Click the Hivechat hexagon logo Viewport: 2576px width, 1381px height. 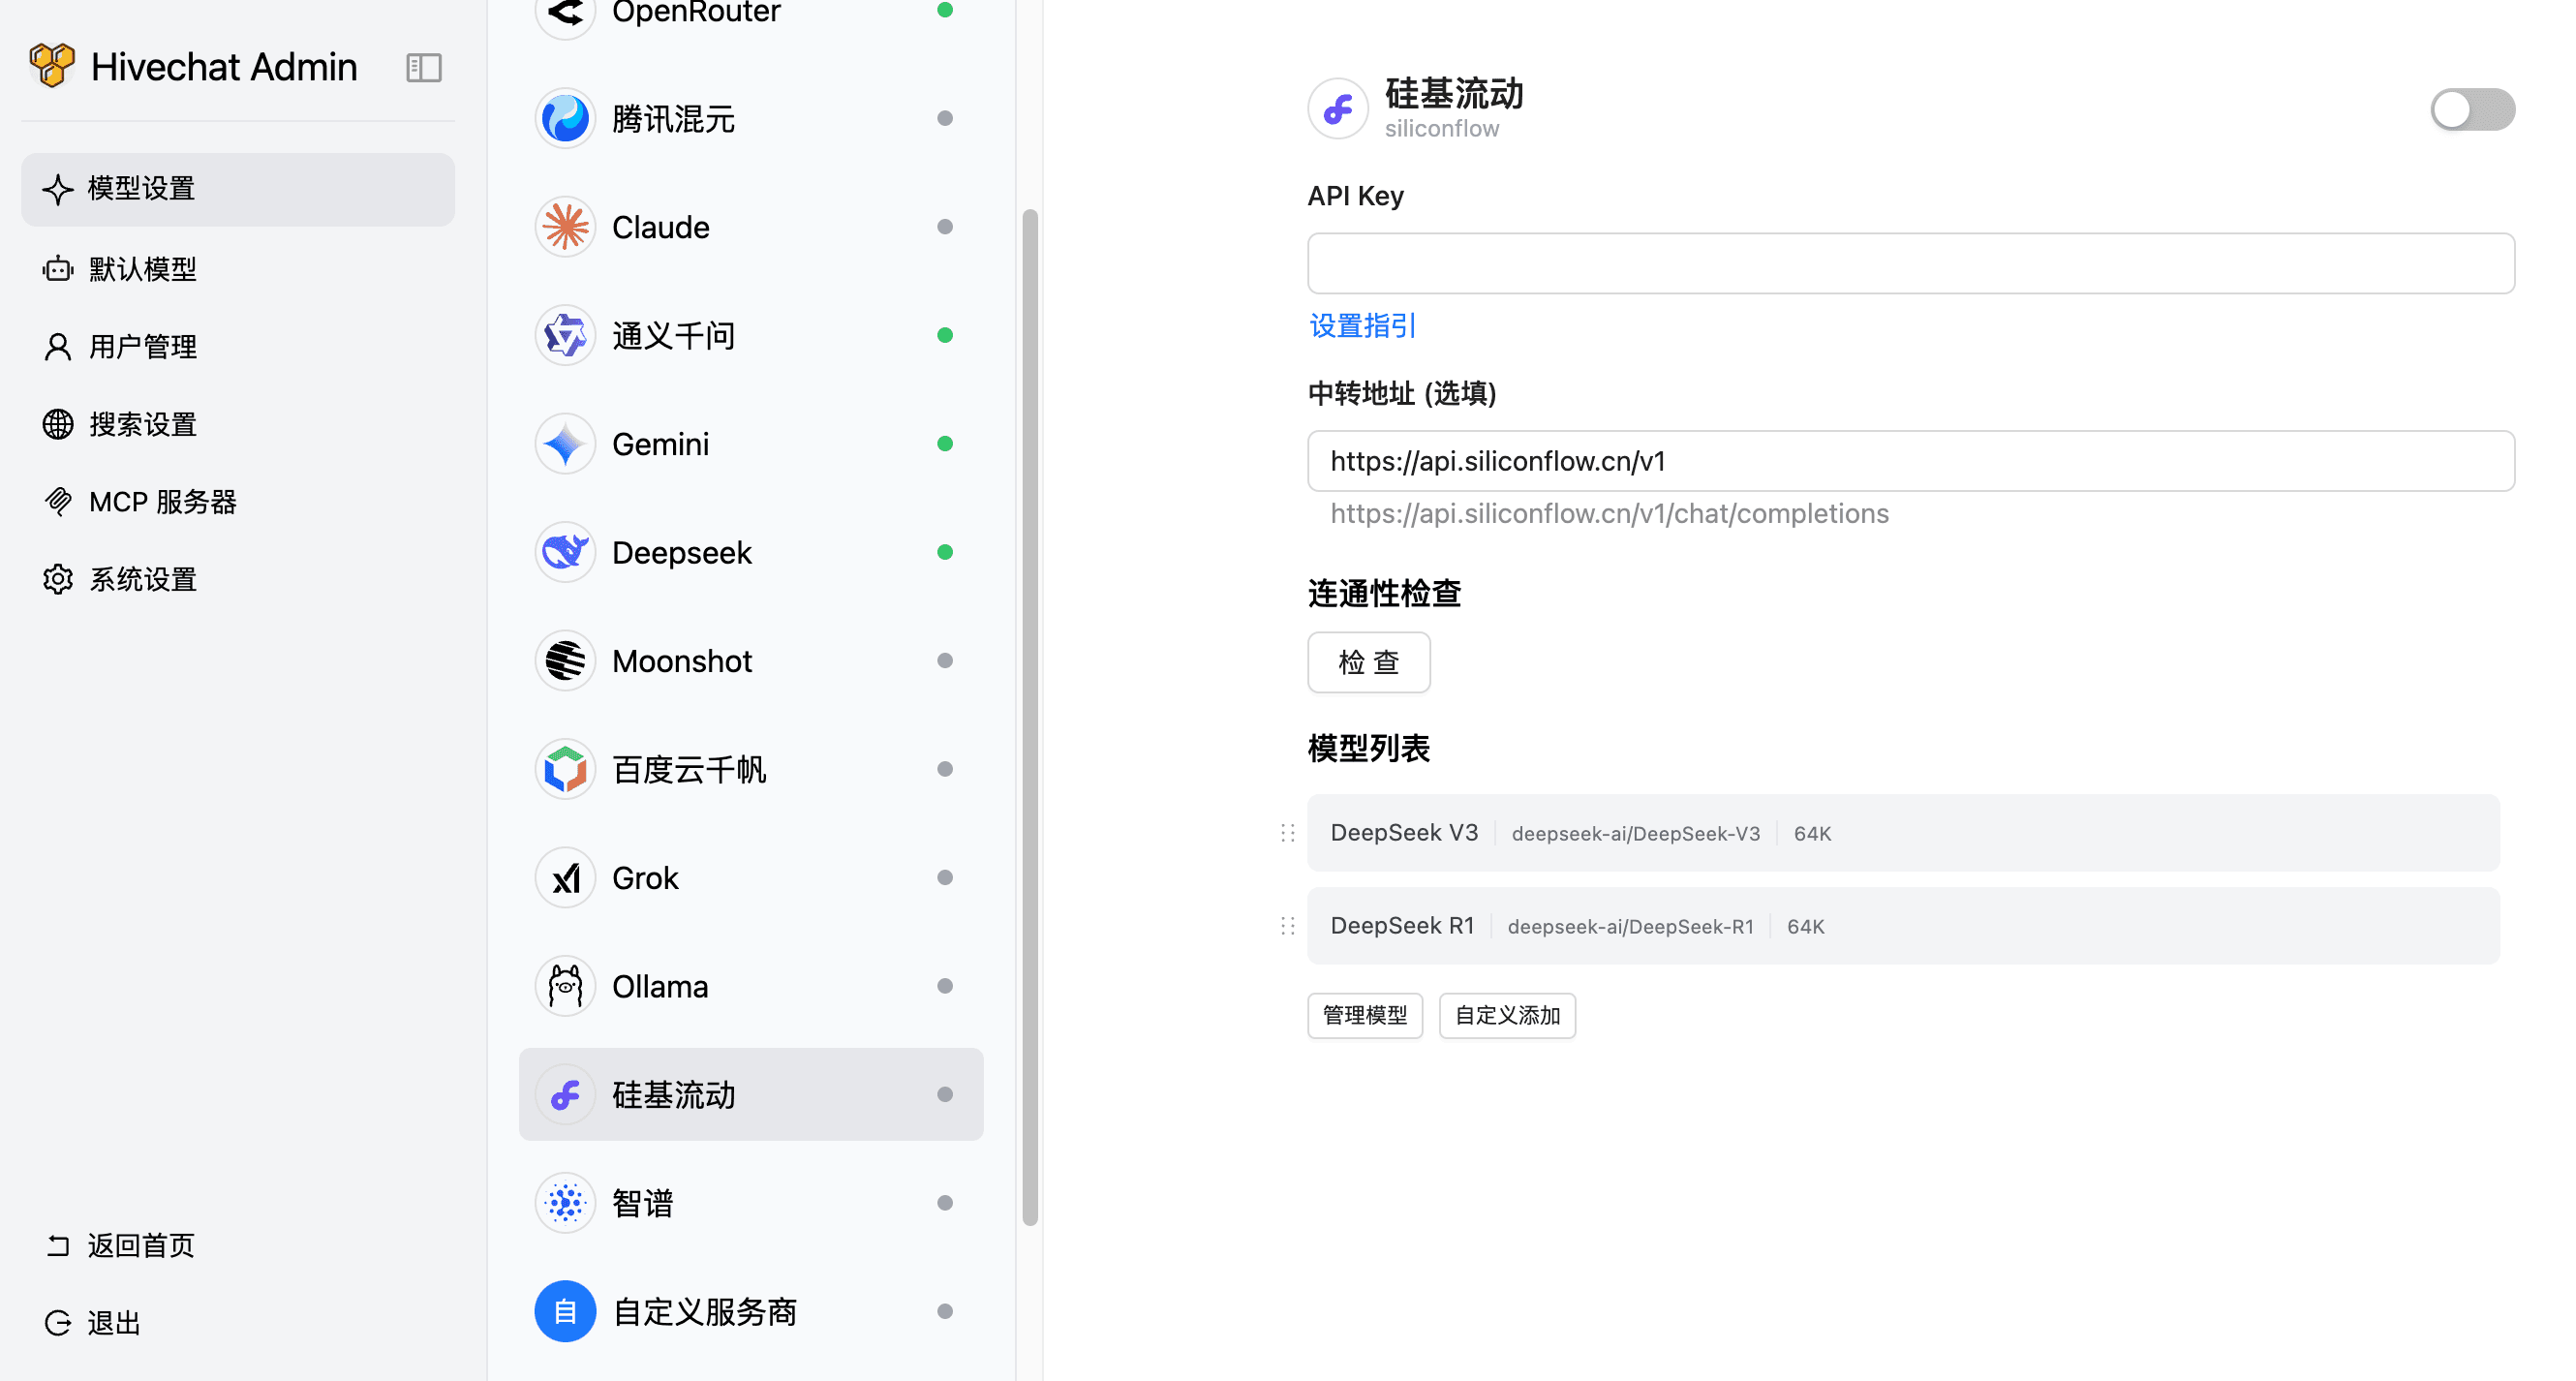click(x=52, y=66)
